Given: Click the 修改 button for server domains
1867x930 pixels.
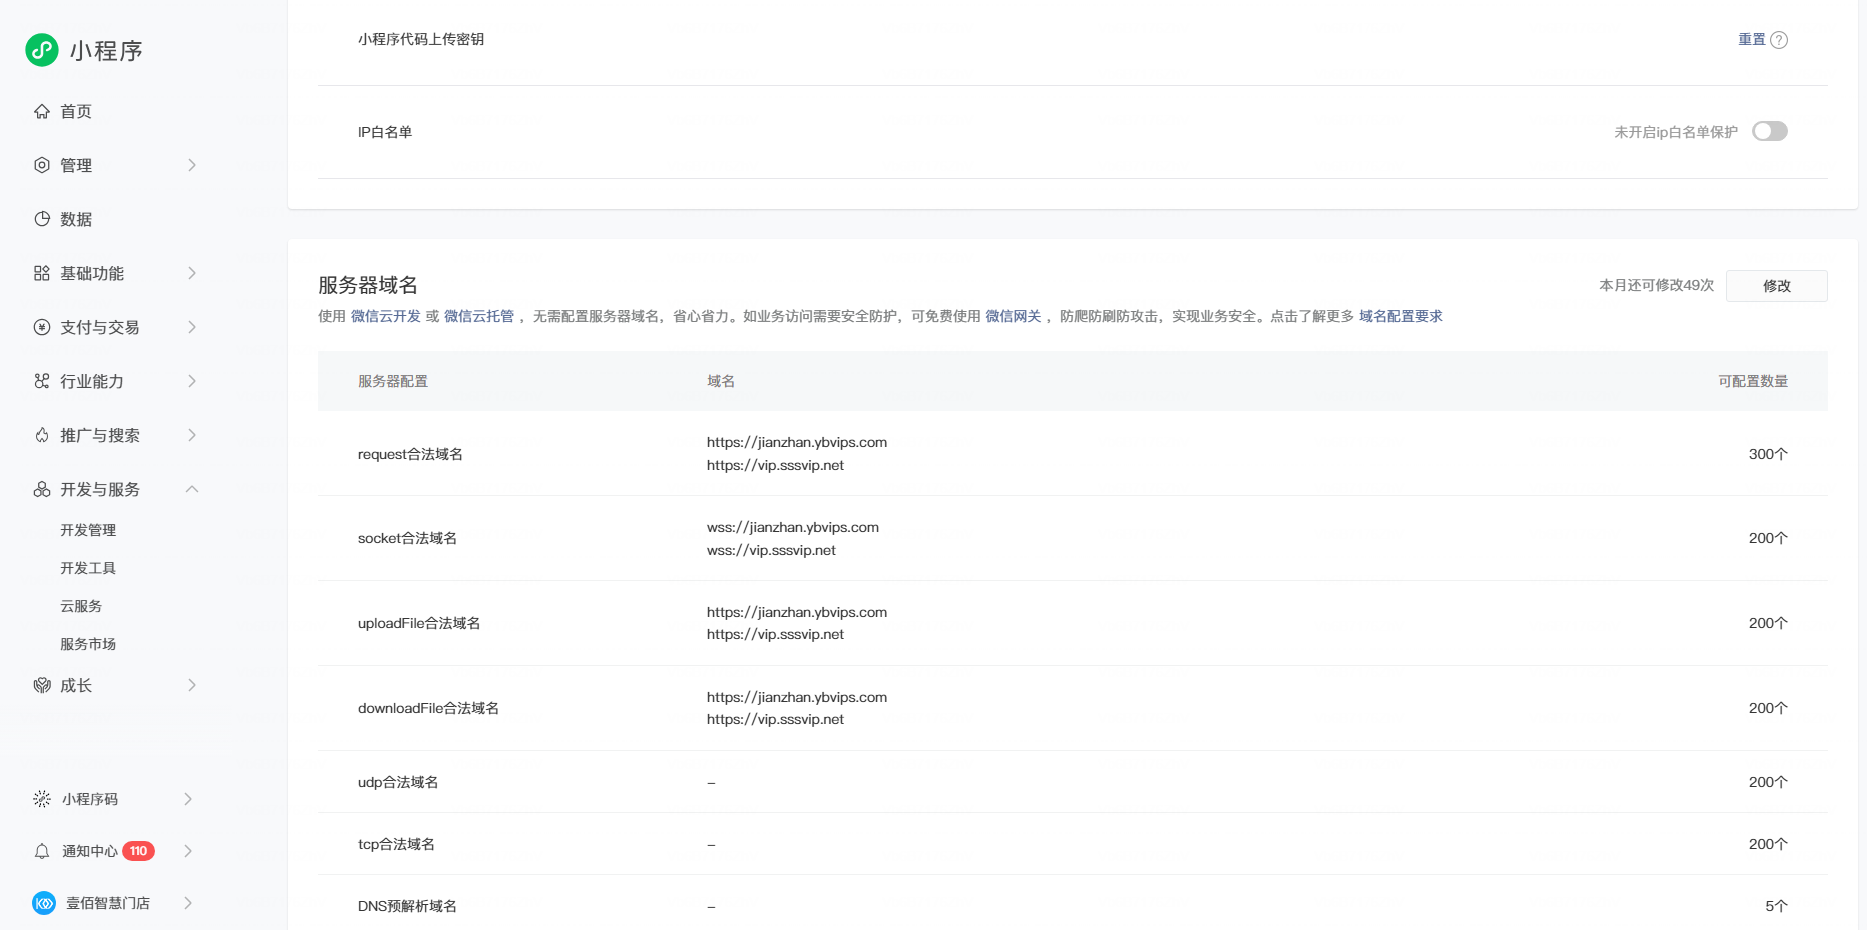Looking at the screenshot, I should tap(1777, 286).
